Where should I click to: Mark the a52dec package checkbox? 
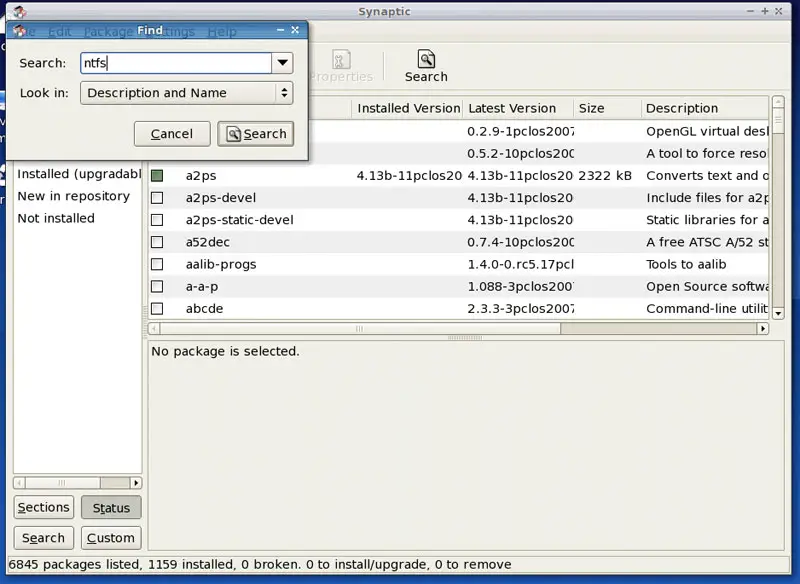[x=157, y=242]
